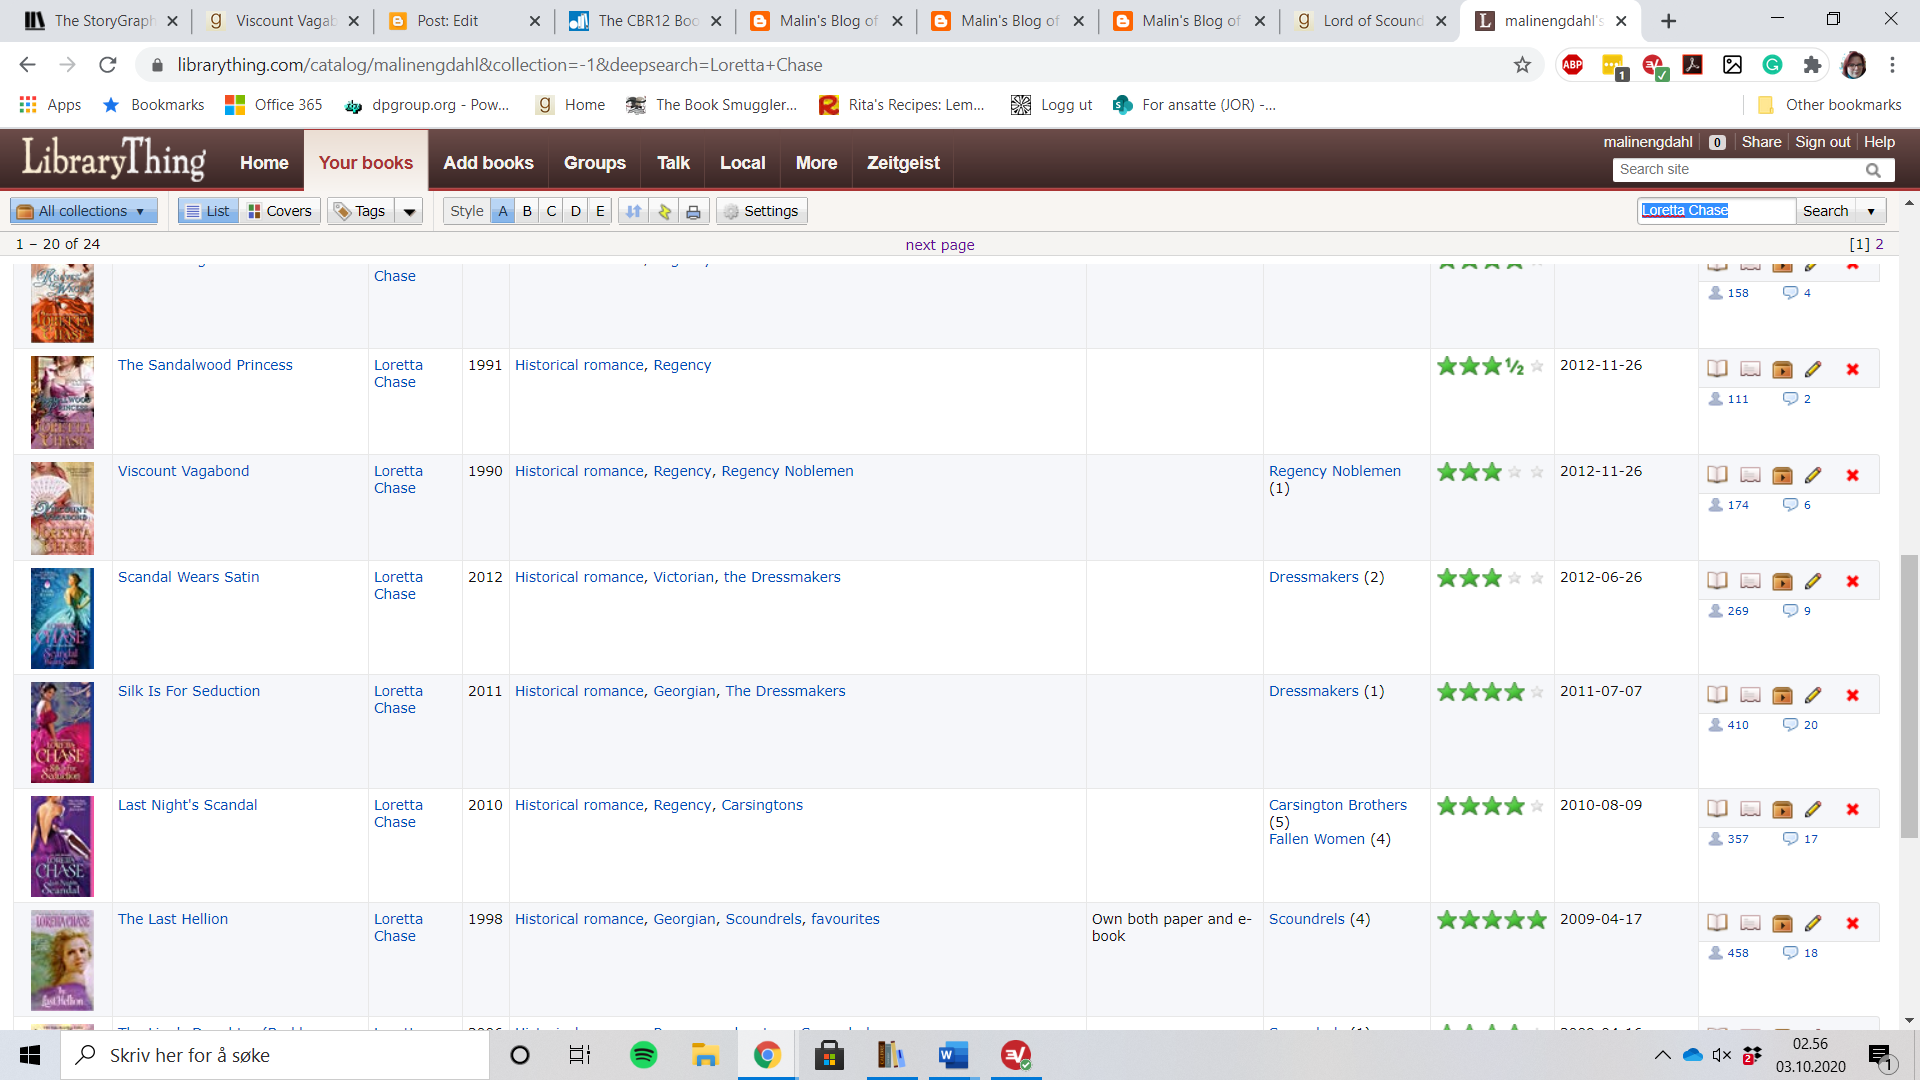Expand the All collections dropdown
This screenshot has width=1920, height=1080.
point(84,211)
